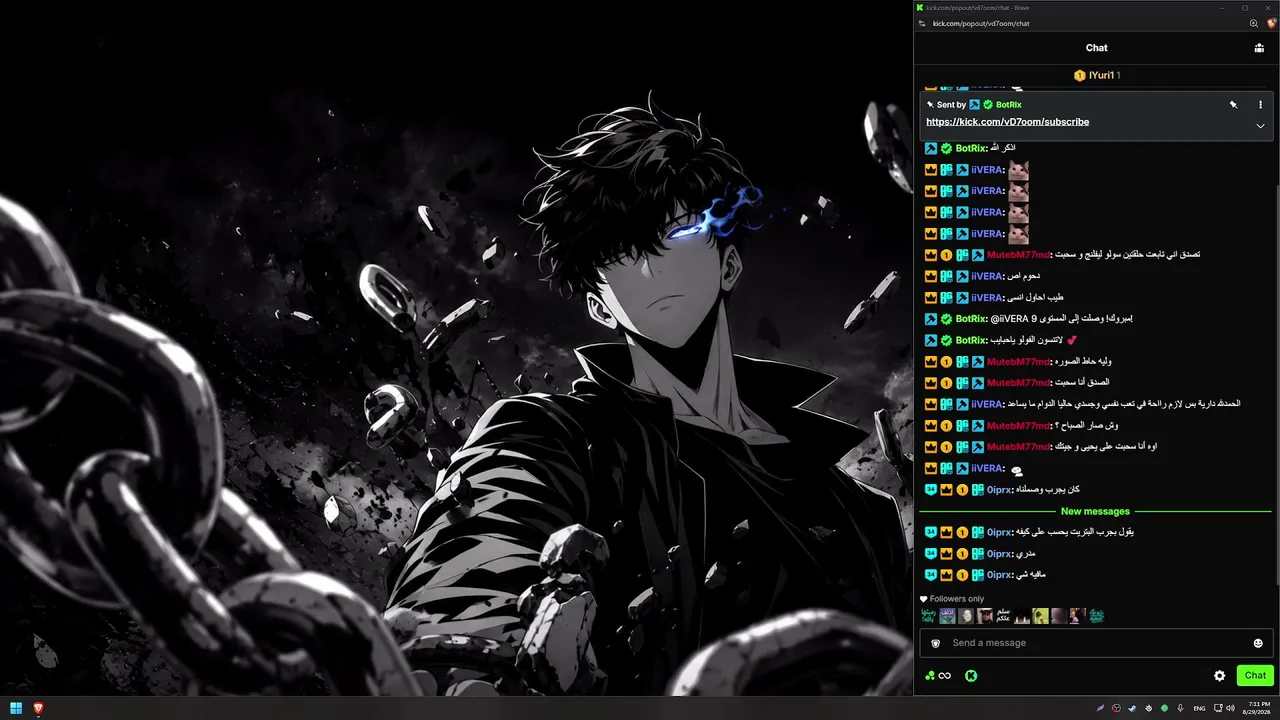Click the microphone tray icon
Image resolution: width=1280 pixels, height=720 pixels.
[x=1181, y=708]
